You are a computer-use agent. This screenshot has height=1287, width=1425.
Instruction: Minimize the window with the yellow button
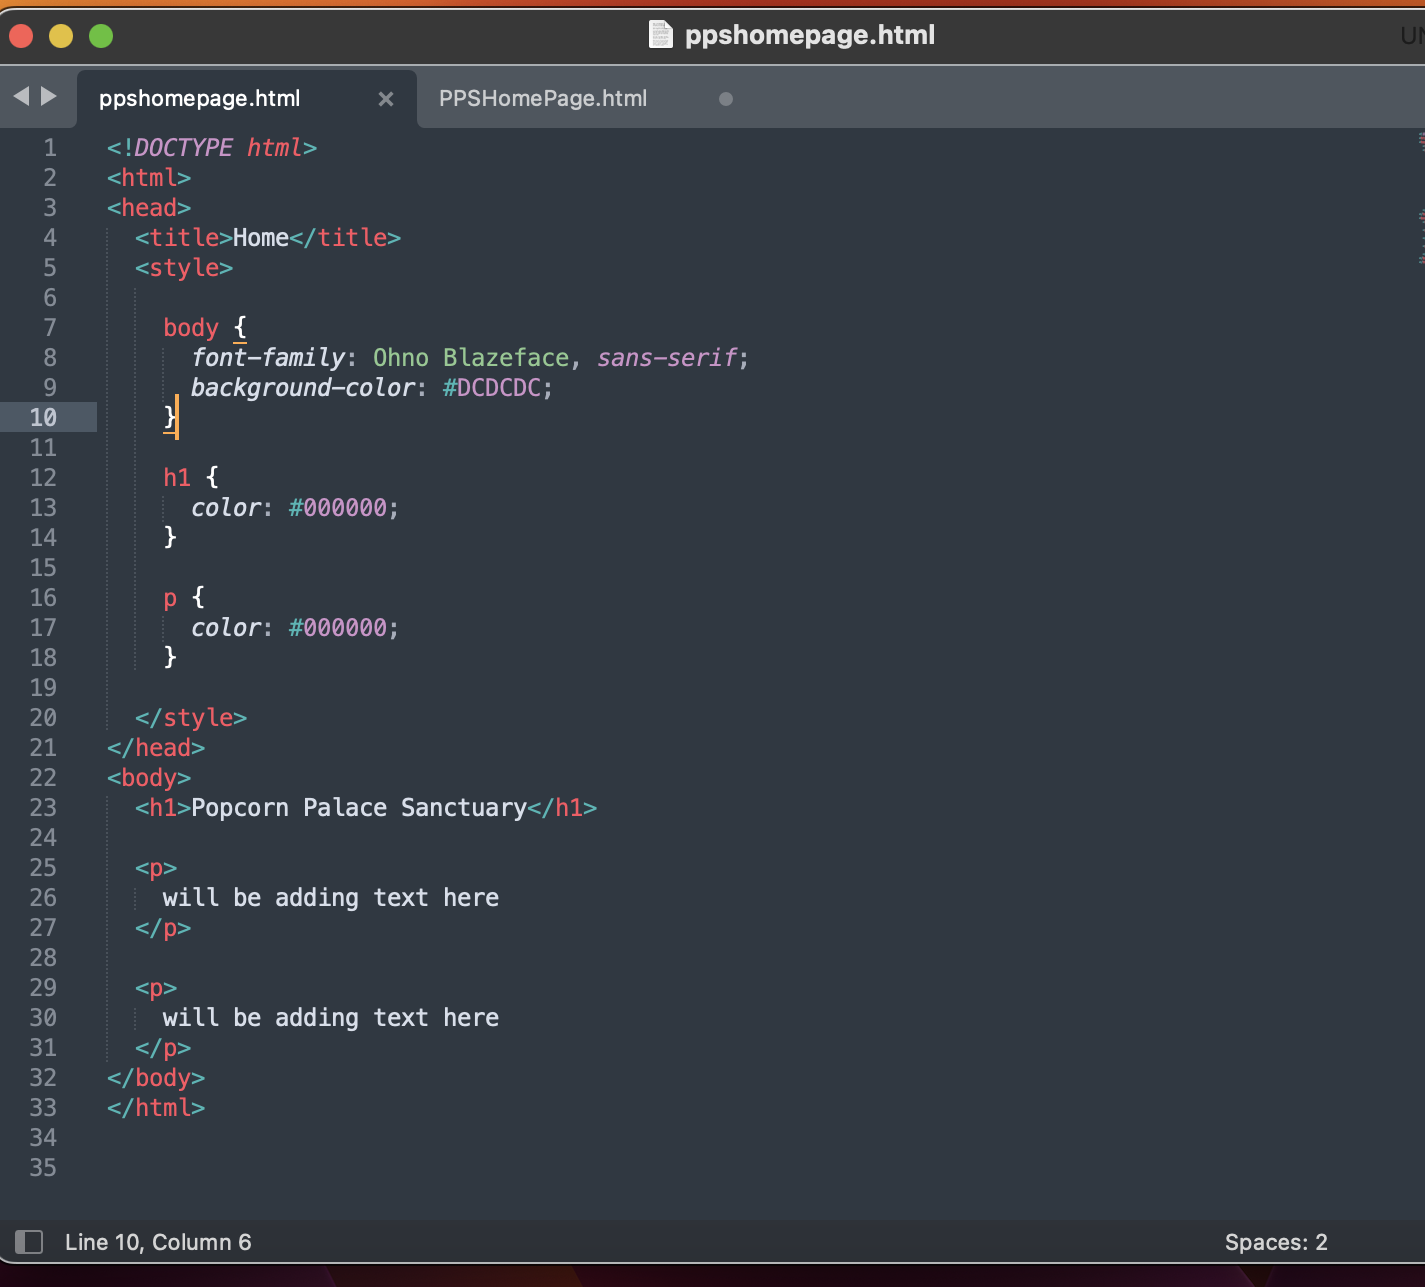click(61, 36)
